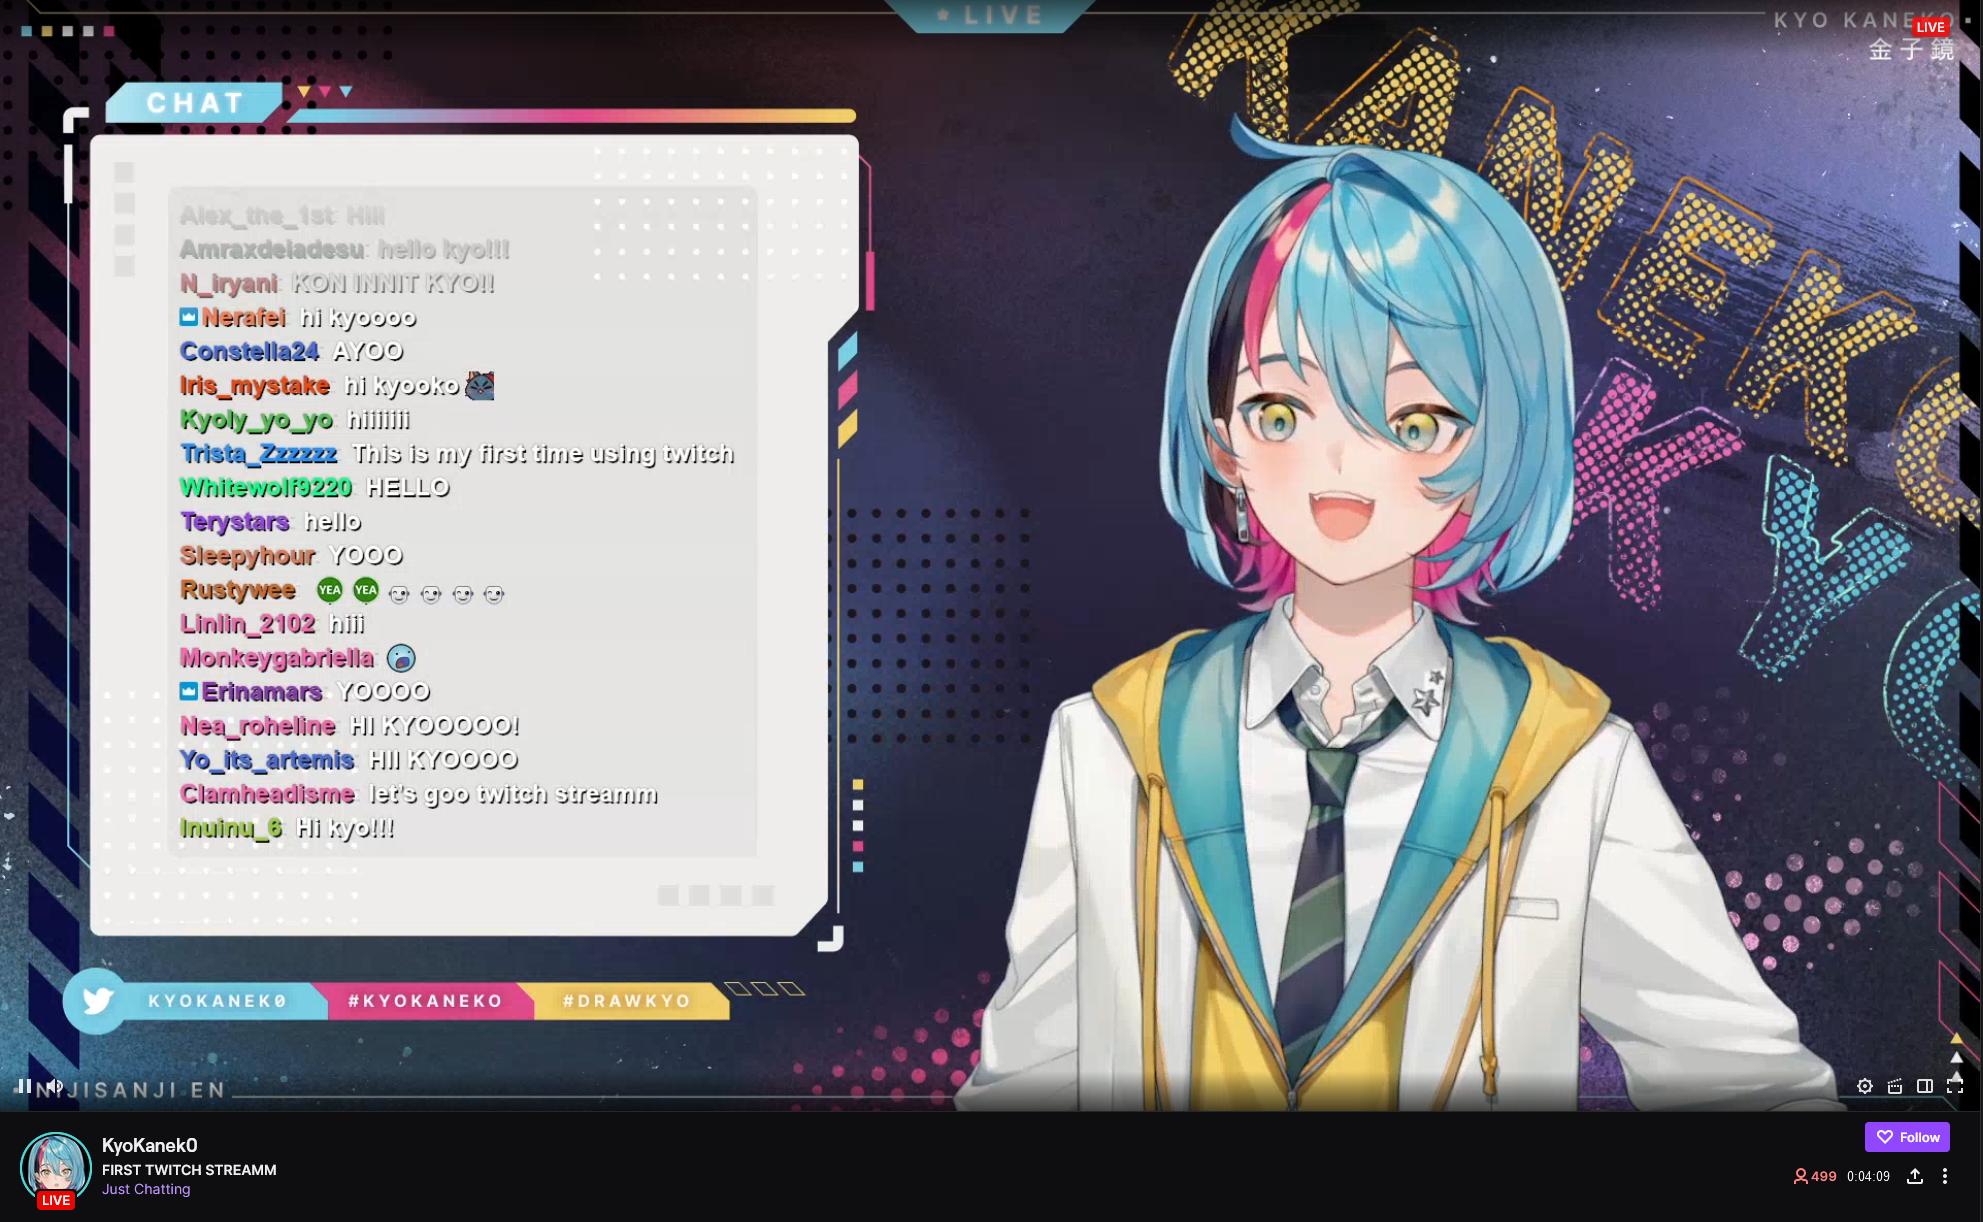This screenshot has height=1222, width=1983.
Task: Click the 0:04:09 stream uptime
Action: (x=1868, y=1176)
